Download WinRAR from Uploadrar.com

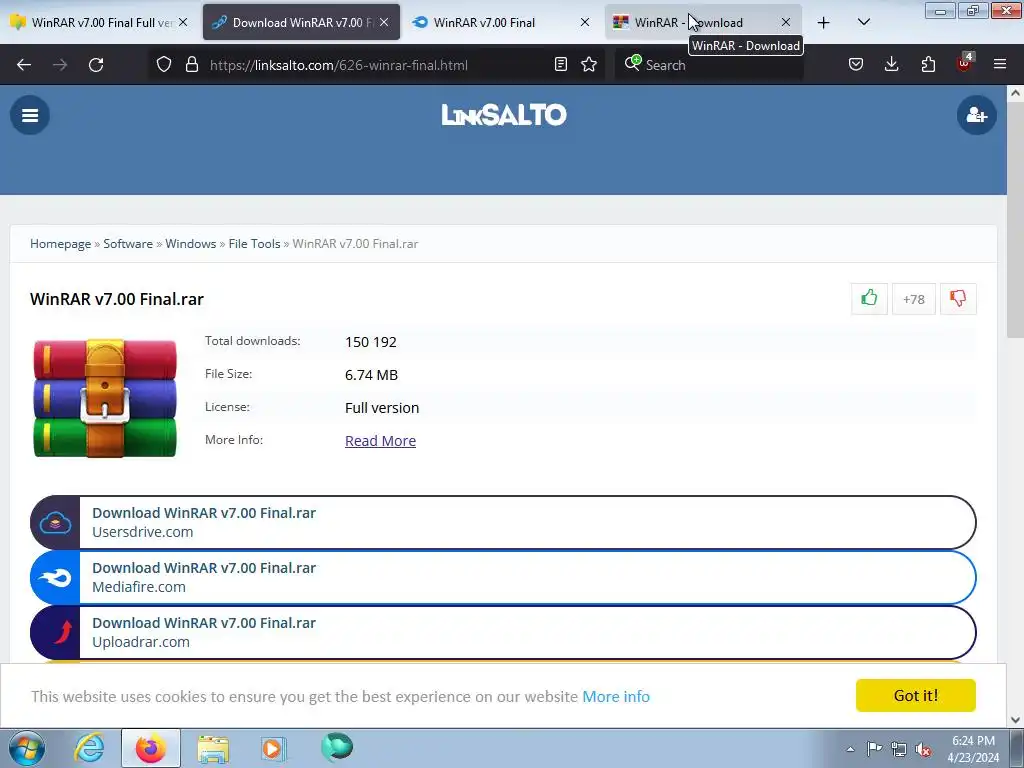(503, 632)
